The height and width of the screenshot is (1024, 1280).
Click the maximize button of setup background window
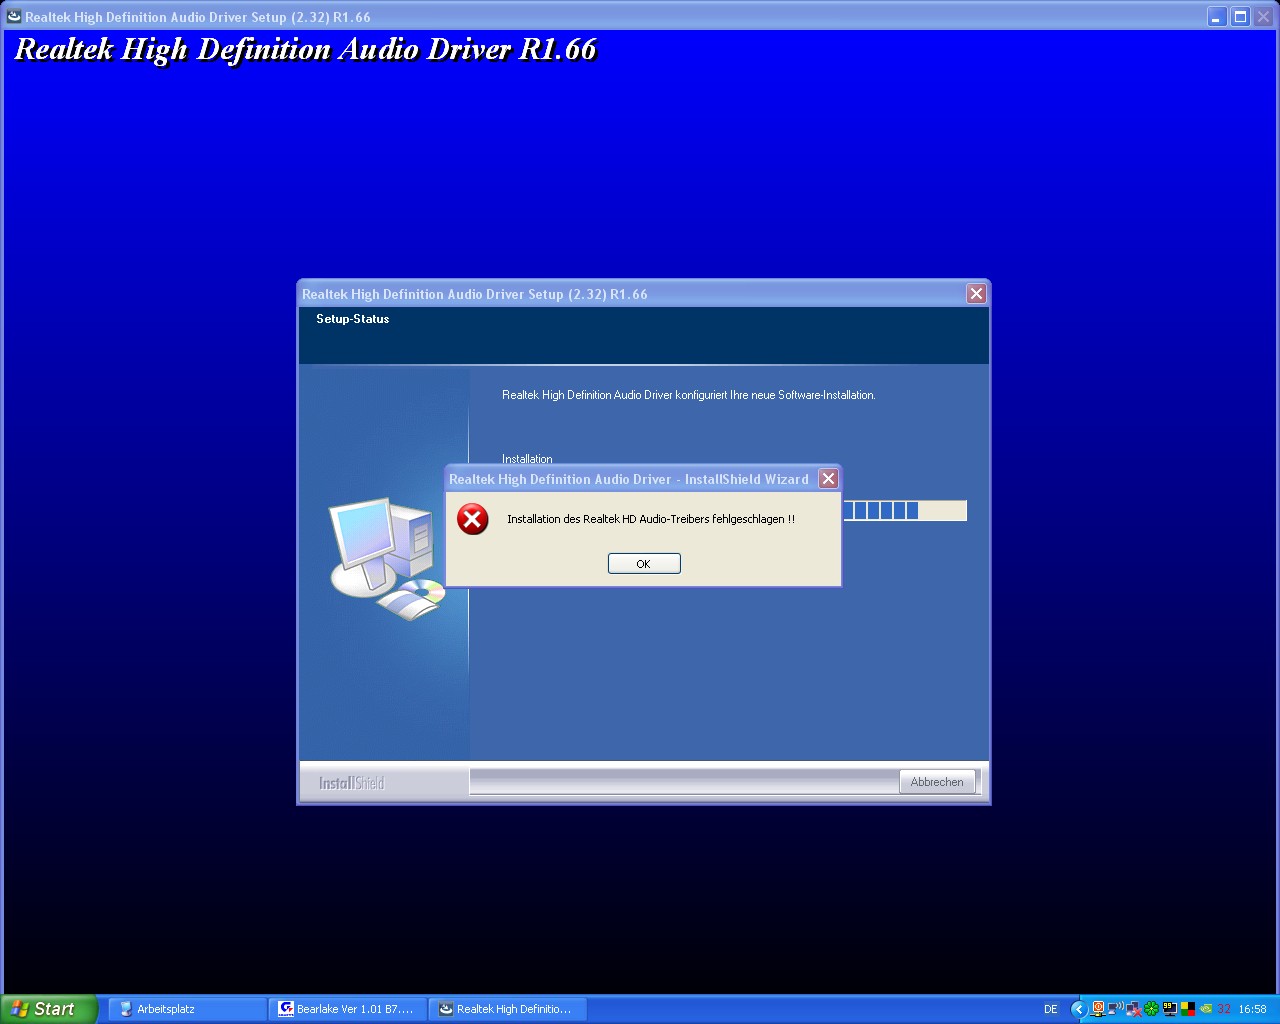[1240, 17]
